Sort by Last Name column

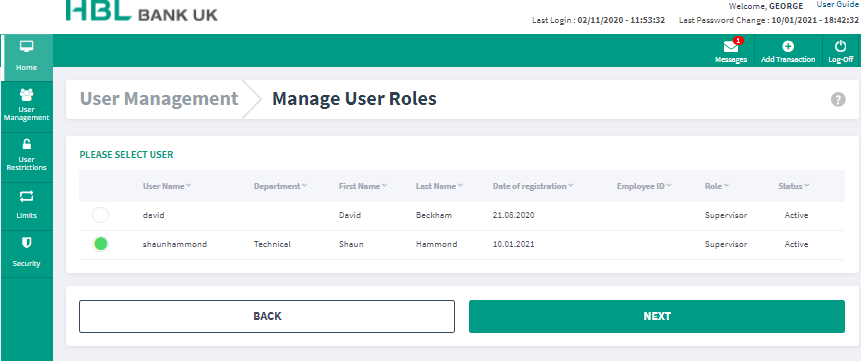[439, 186]
